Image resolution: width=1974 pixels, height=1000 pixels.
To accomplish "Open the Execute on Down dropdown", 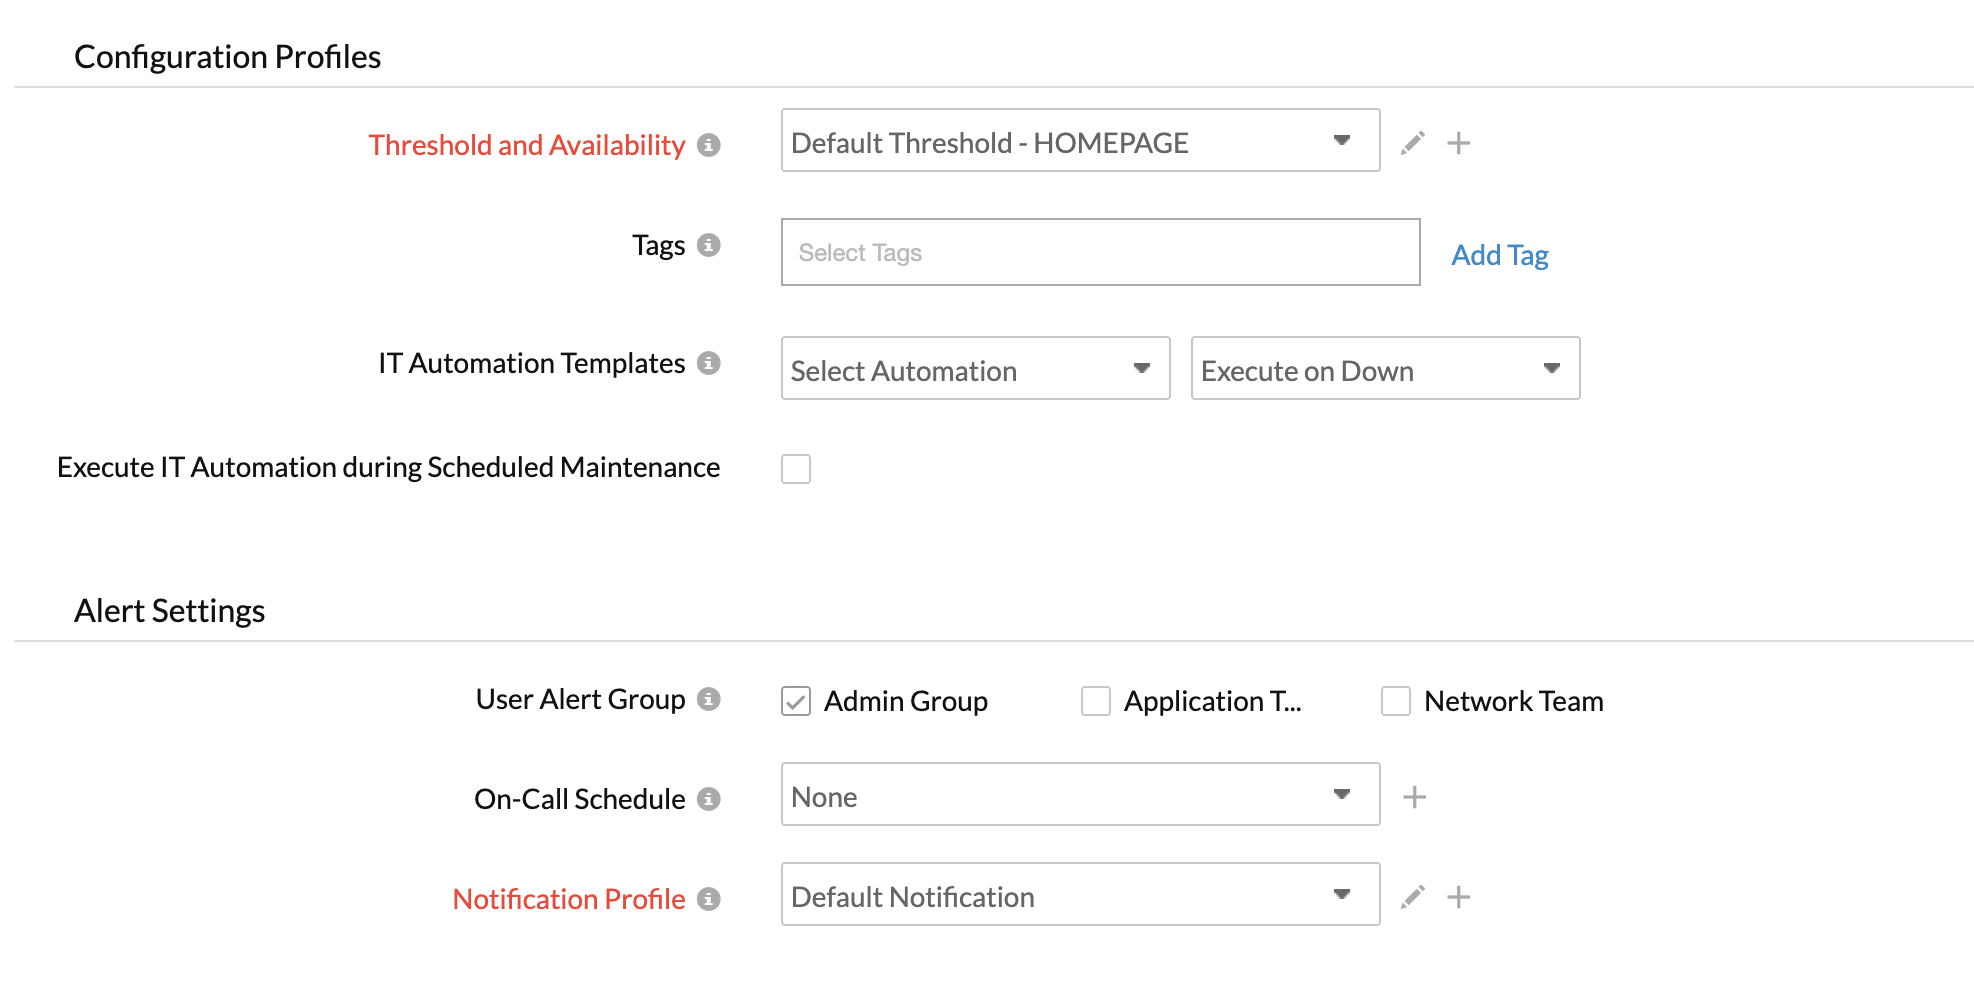I will [1385, 369].
